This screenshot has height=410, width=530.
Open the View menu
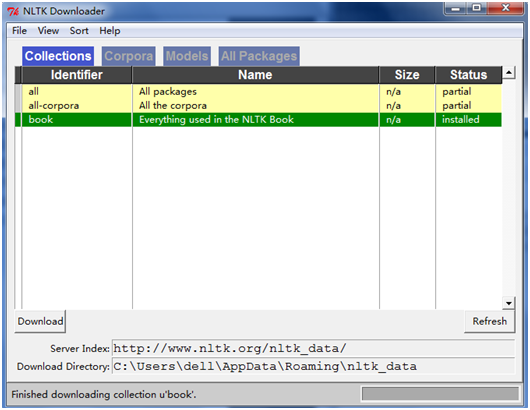(48, 31)
